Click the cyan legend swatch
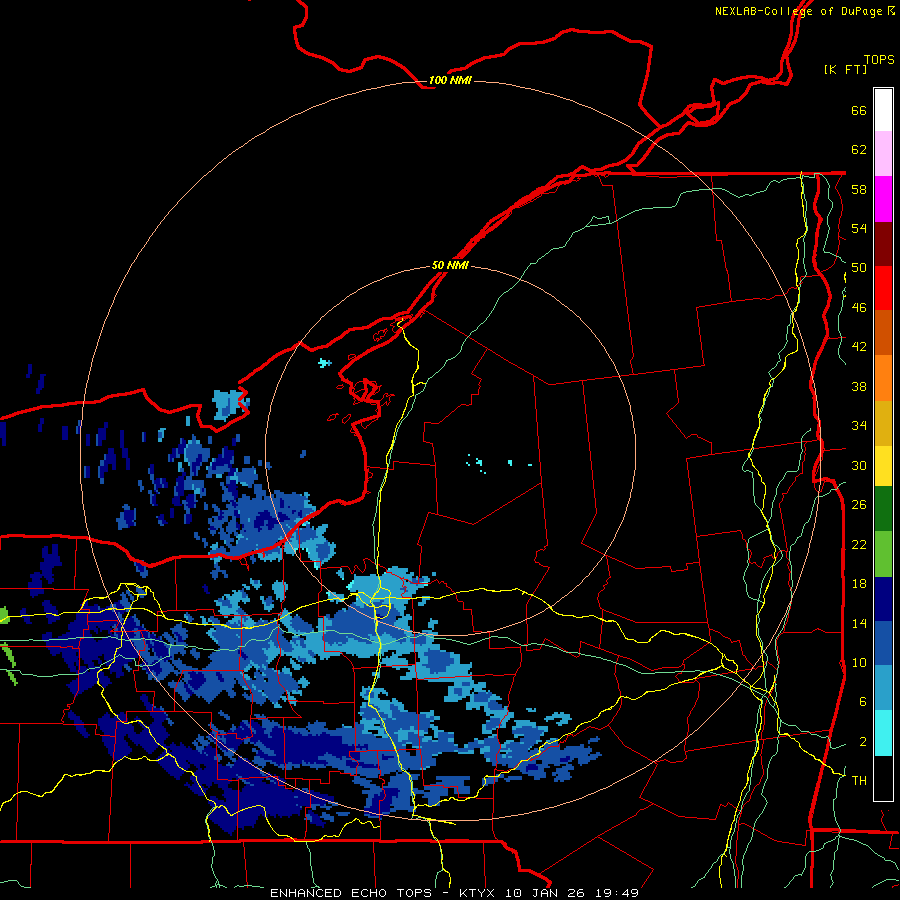This screenshot has width=900, height=900. (x=883, y=733)
